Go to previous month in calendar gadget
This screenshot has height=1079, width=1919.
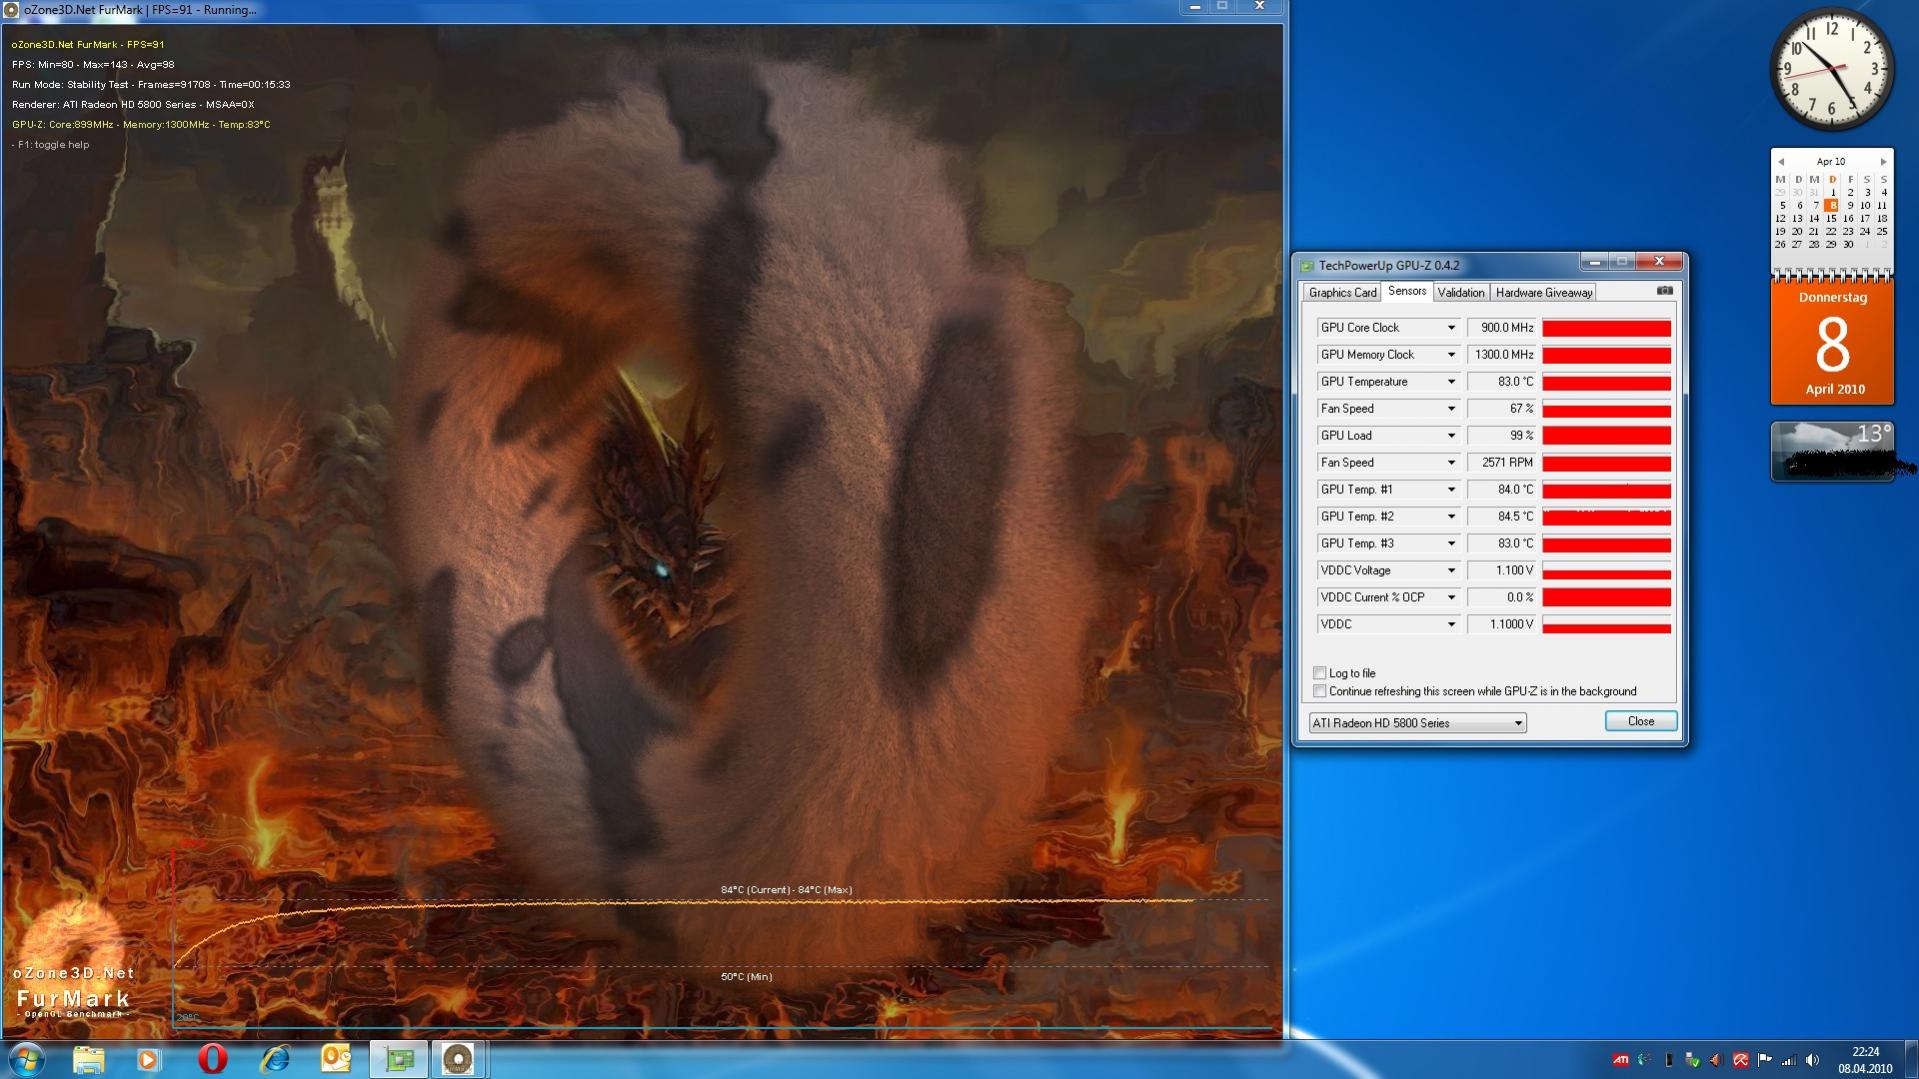[1781, 161]
